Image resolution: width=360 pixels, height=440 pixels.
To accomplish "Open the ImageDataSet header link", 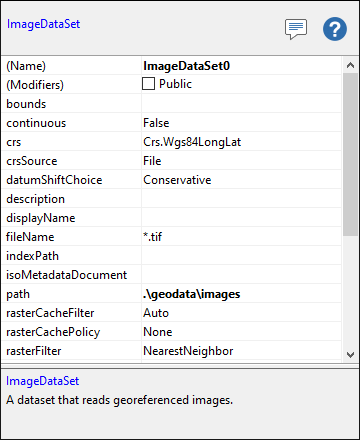I will [43, 24].
